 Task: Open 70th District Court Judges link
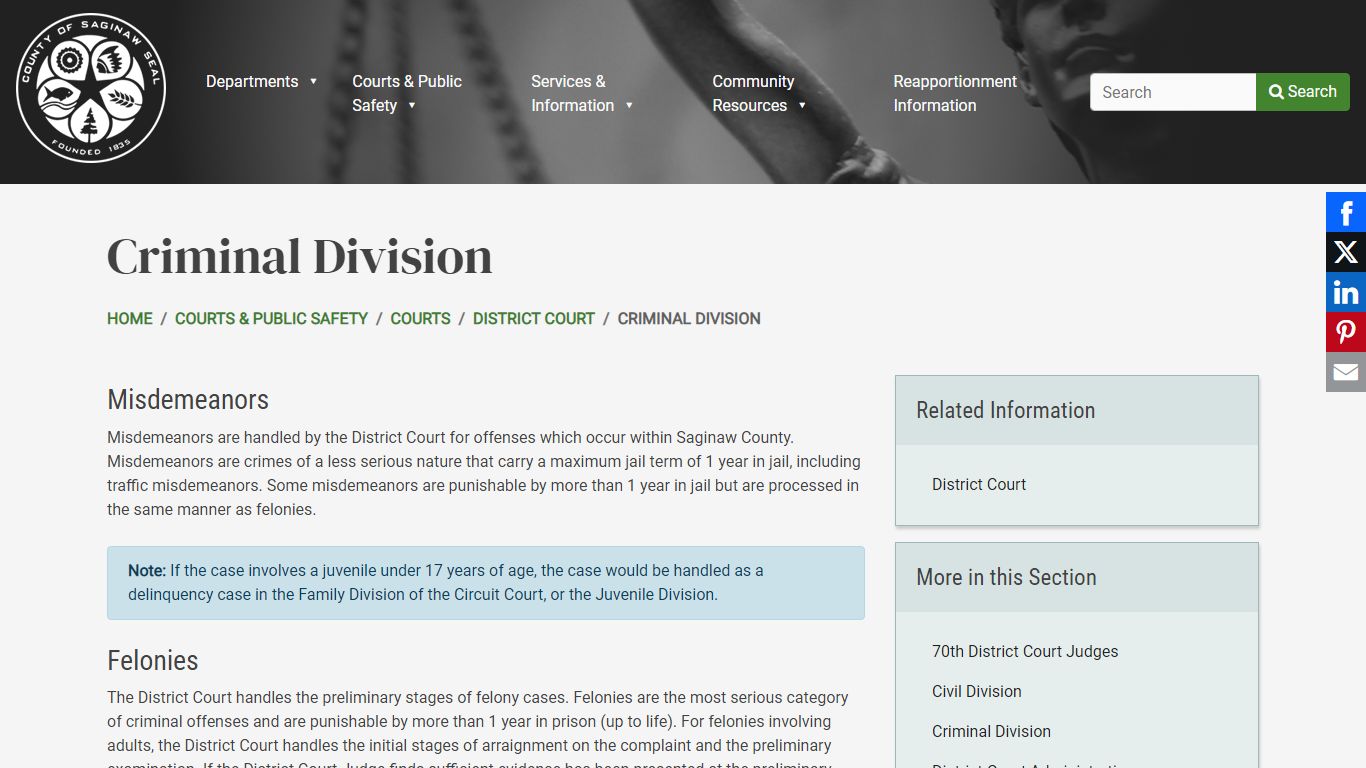1025,651
